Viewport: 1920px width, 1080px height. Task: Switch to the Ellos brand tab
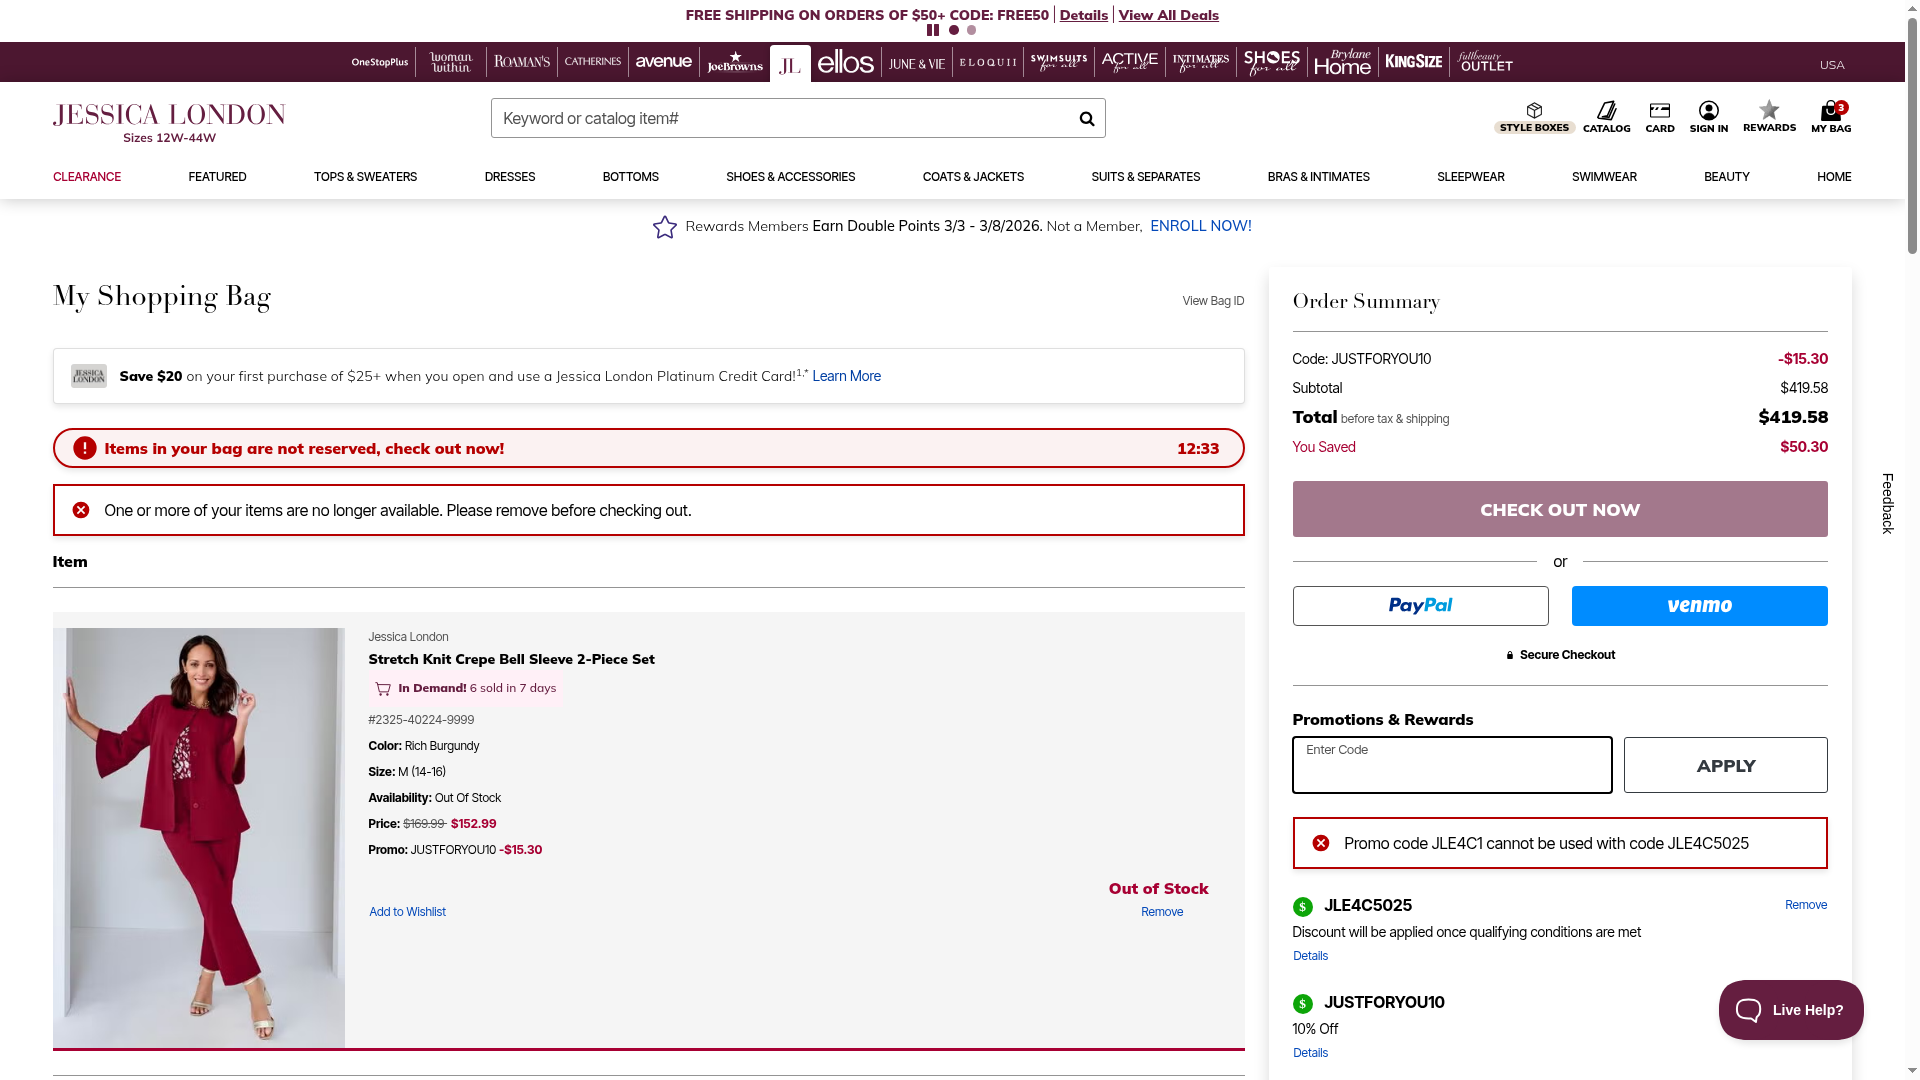845,63
